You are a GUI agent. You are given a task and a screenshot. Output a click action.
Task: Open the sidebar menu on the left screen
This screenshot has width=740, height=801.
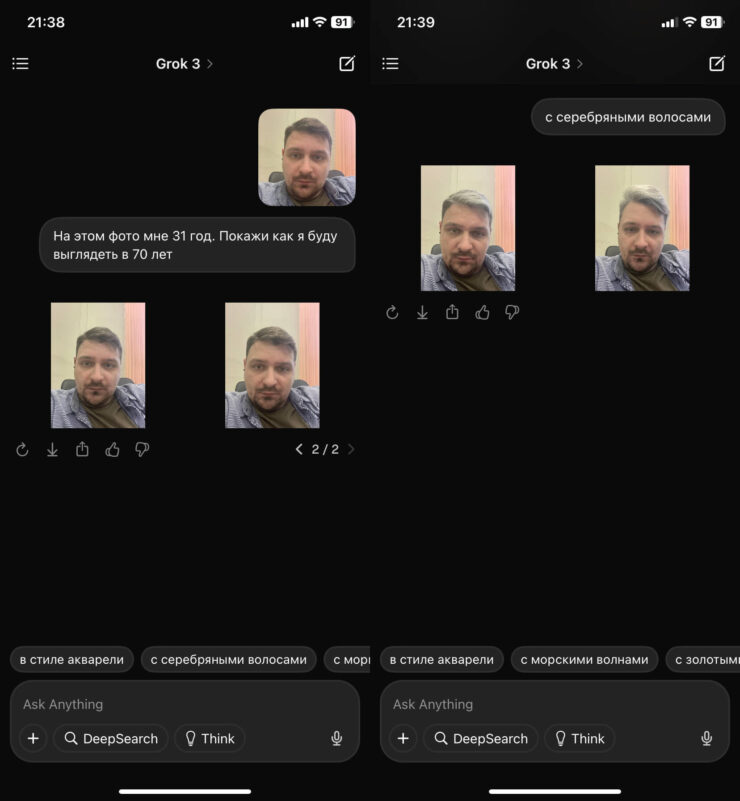20,64
